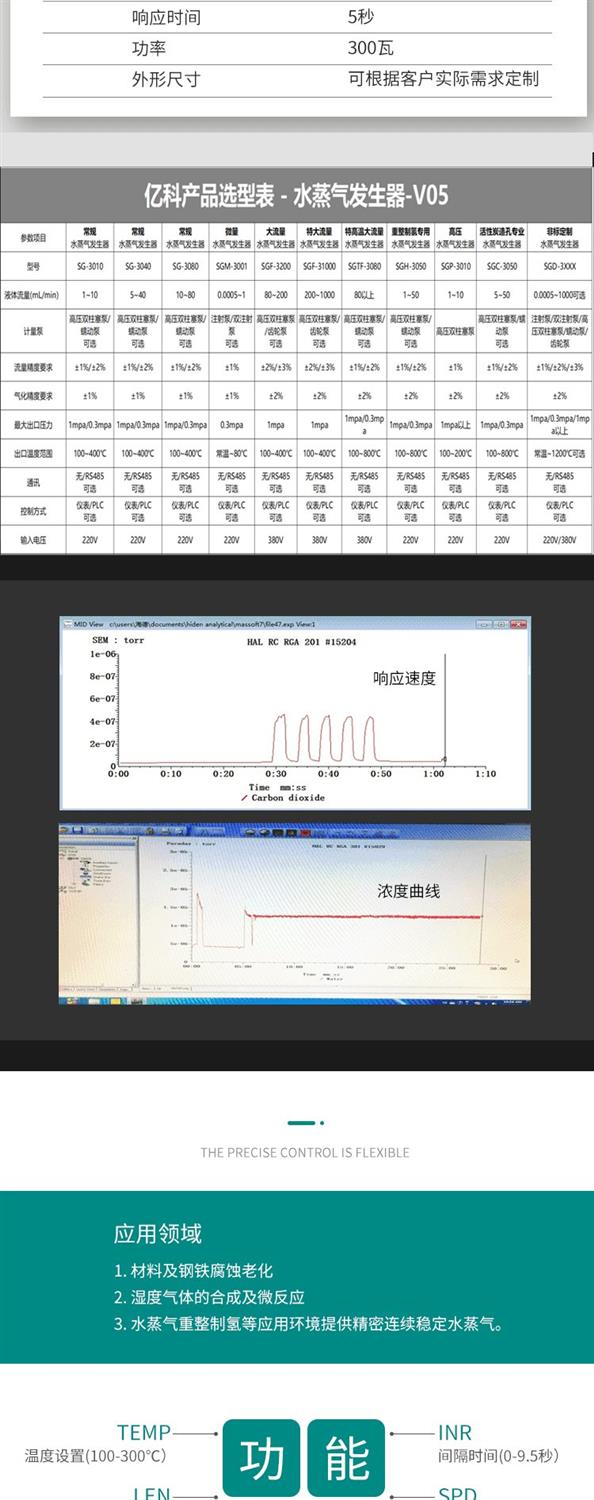Click the INR interval time label
Viewport: 594px width, 1500px height.
[x=455, y=1433]
